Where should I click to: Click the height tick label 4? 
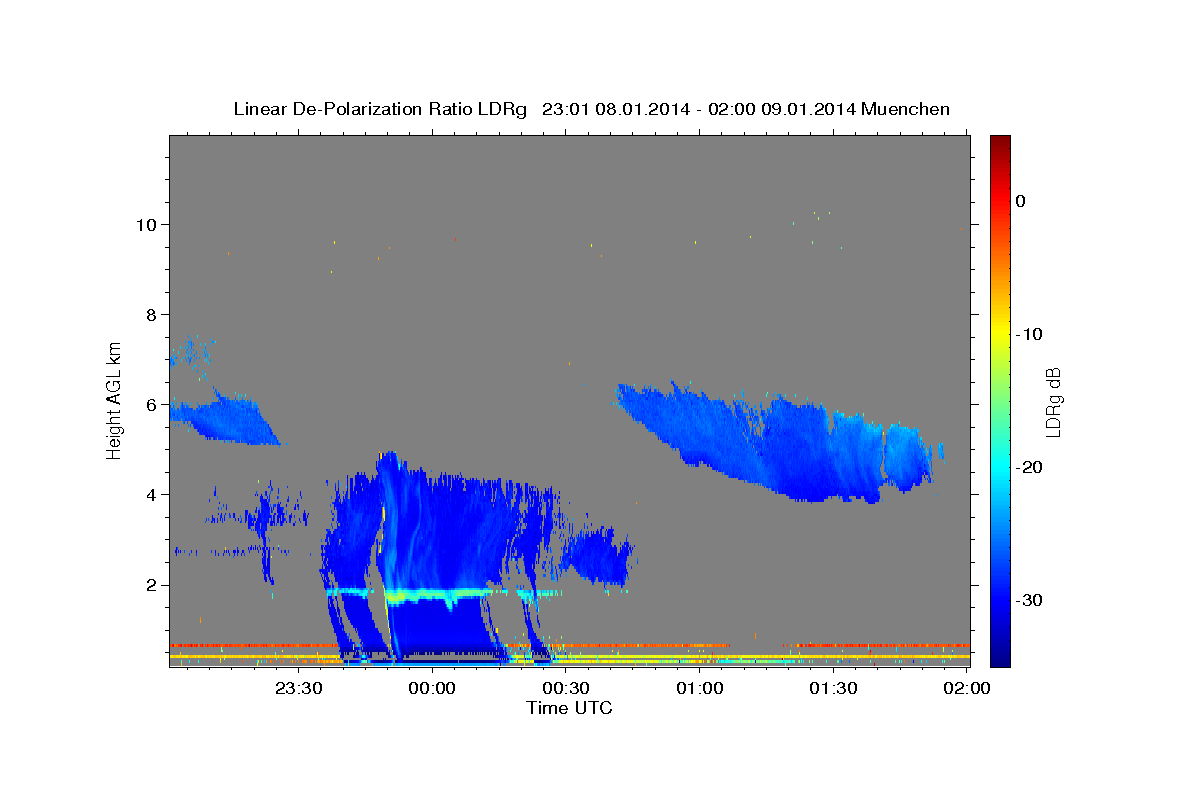coord(152,494)
